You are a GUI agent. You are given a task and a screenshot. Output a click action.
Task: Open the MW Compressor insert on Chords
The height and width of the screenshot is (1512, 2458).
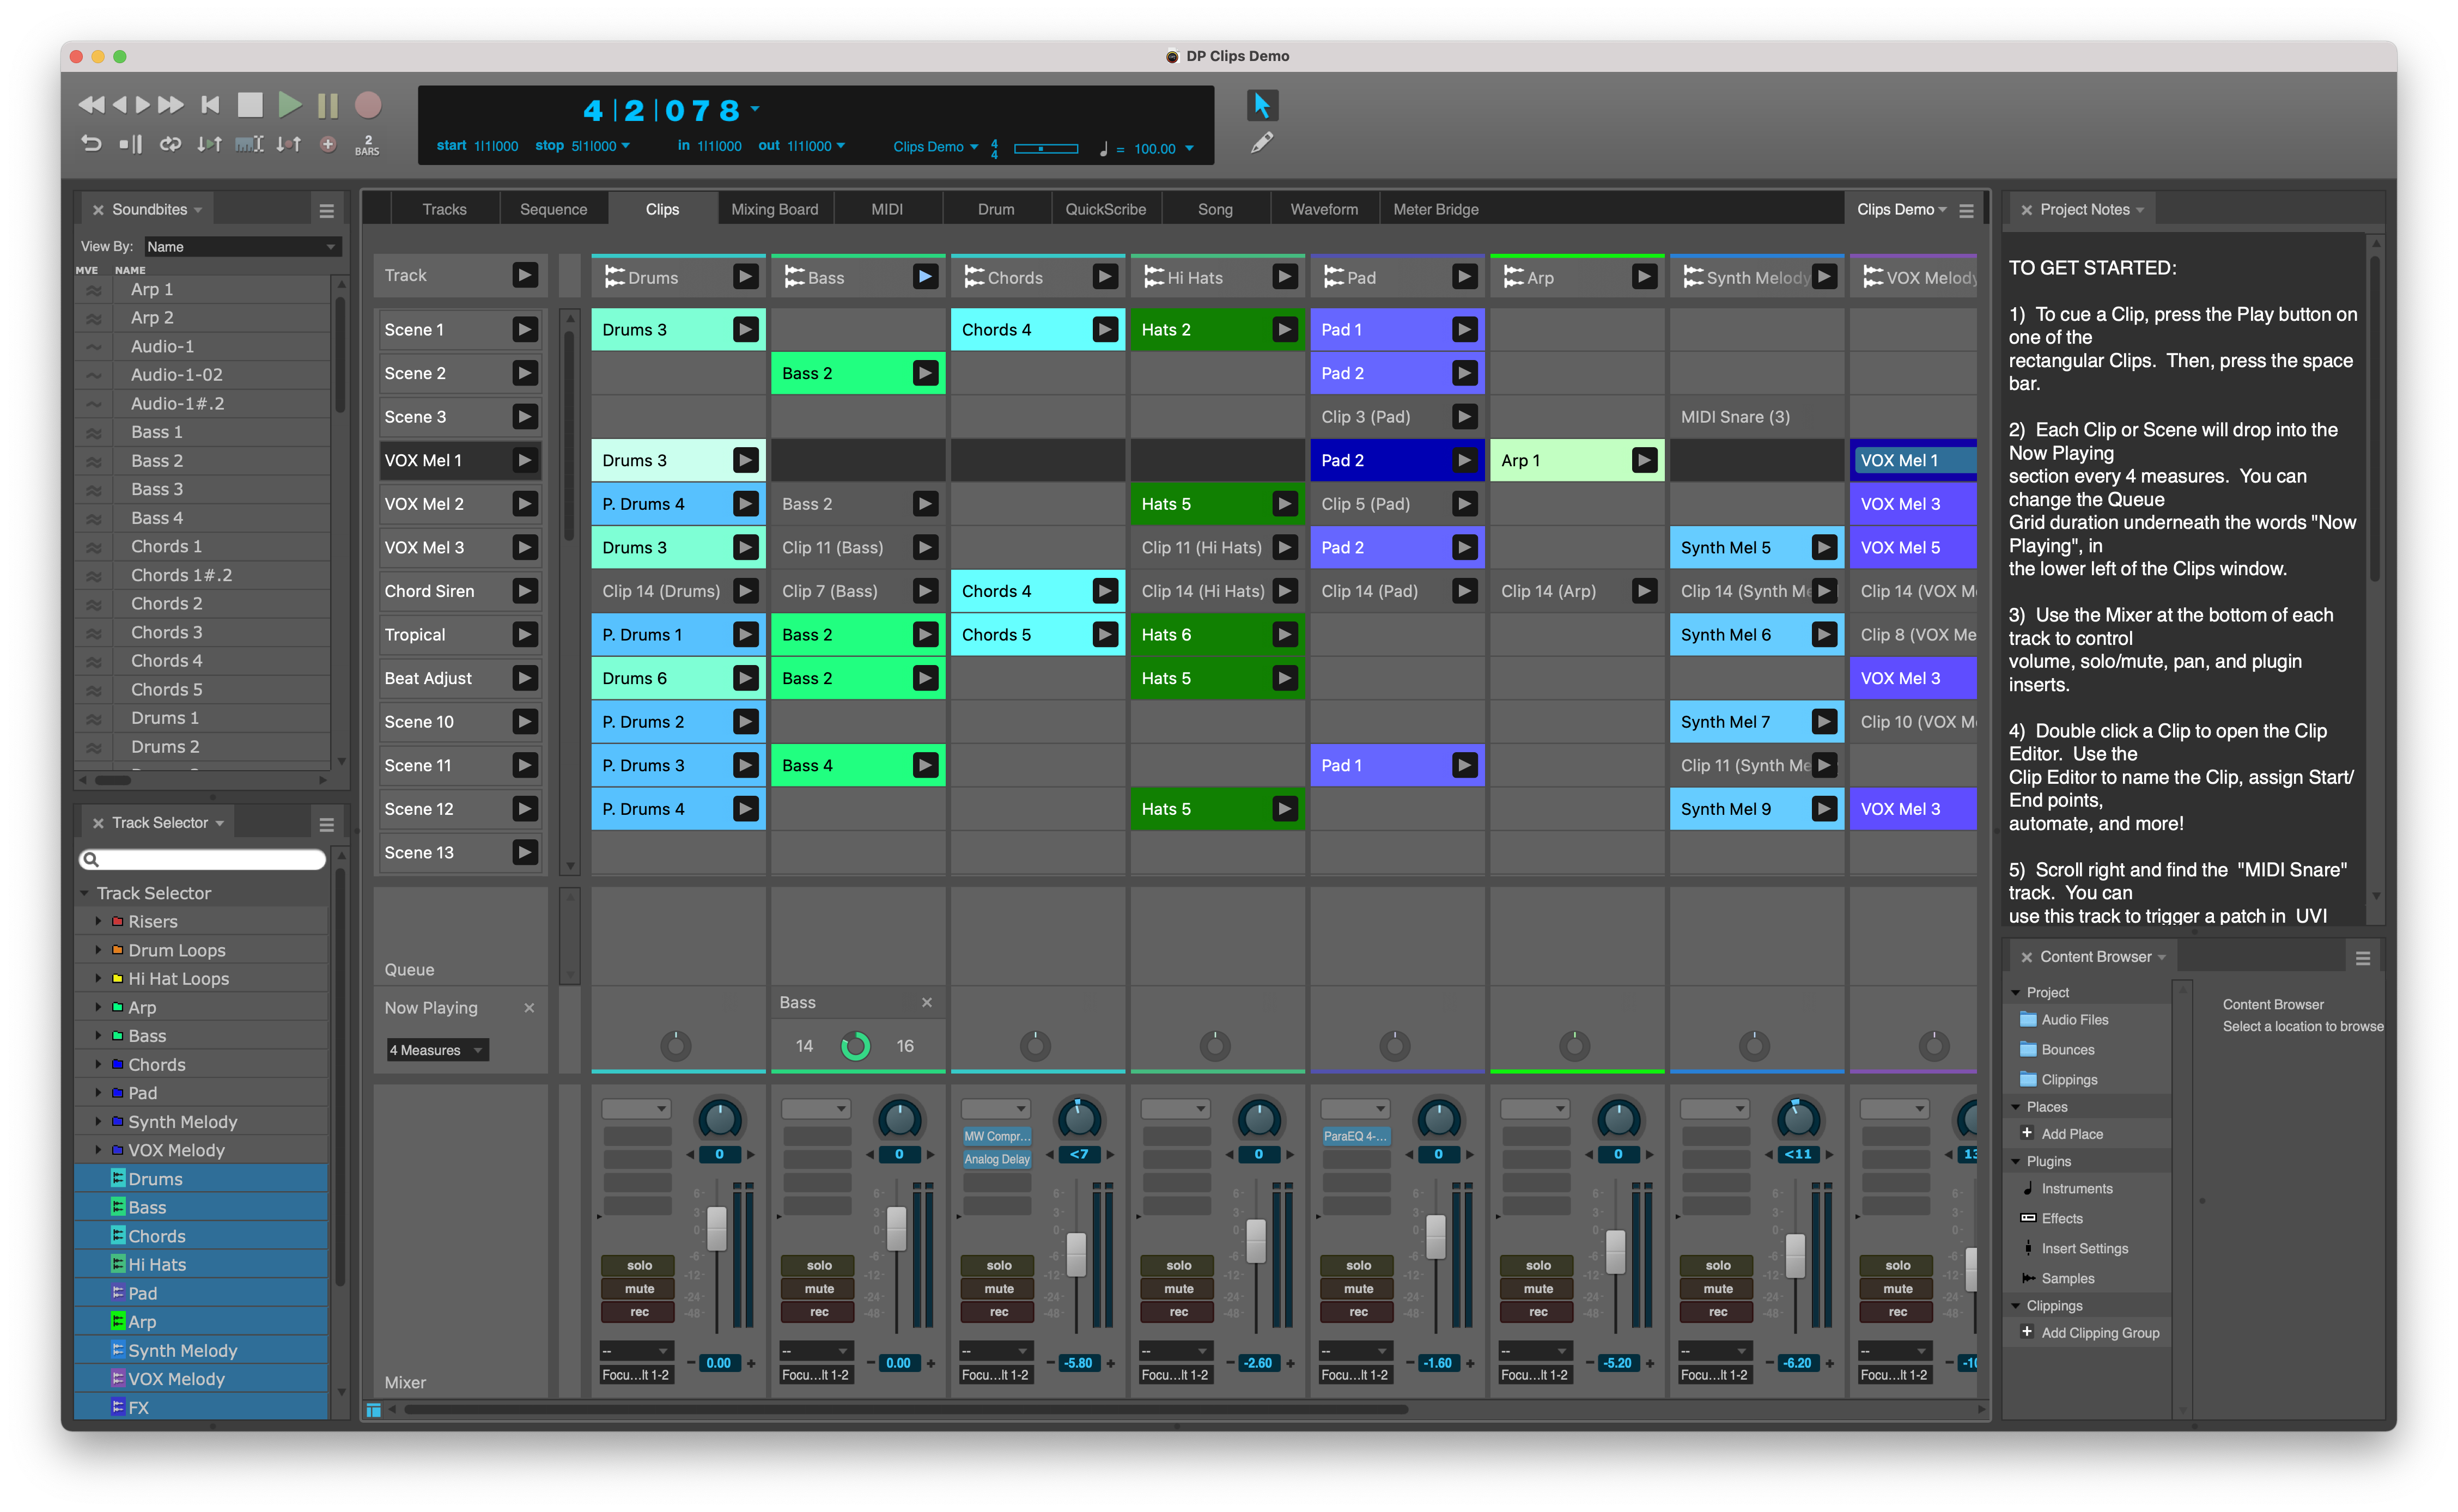997,1136
